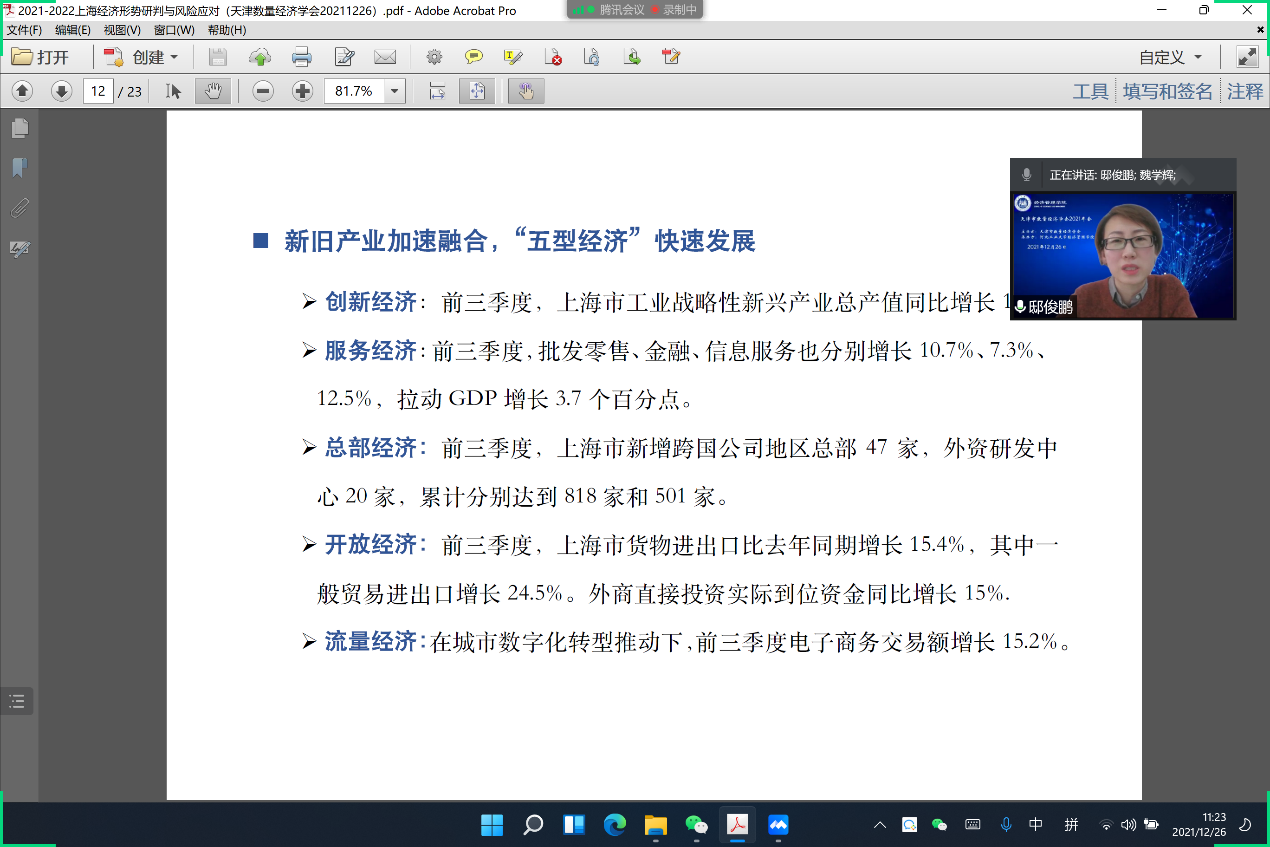The image size is (1270, 847).
Task: Add a sticky note comment
Action: coord(473,57)
